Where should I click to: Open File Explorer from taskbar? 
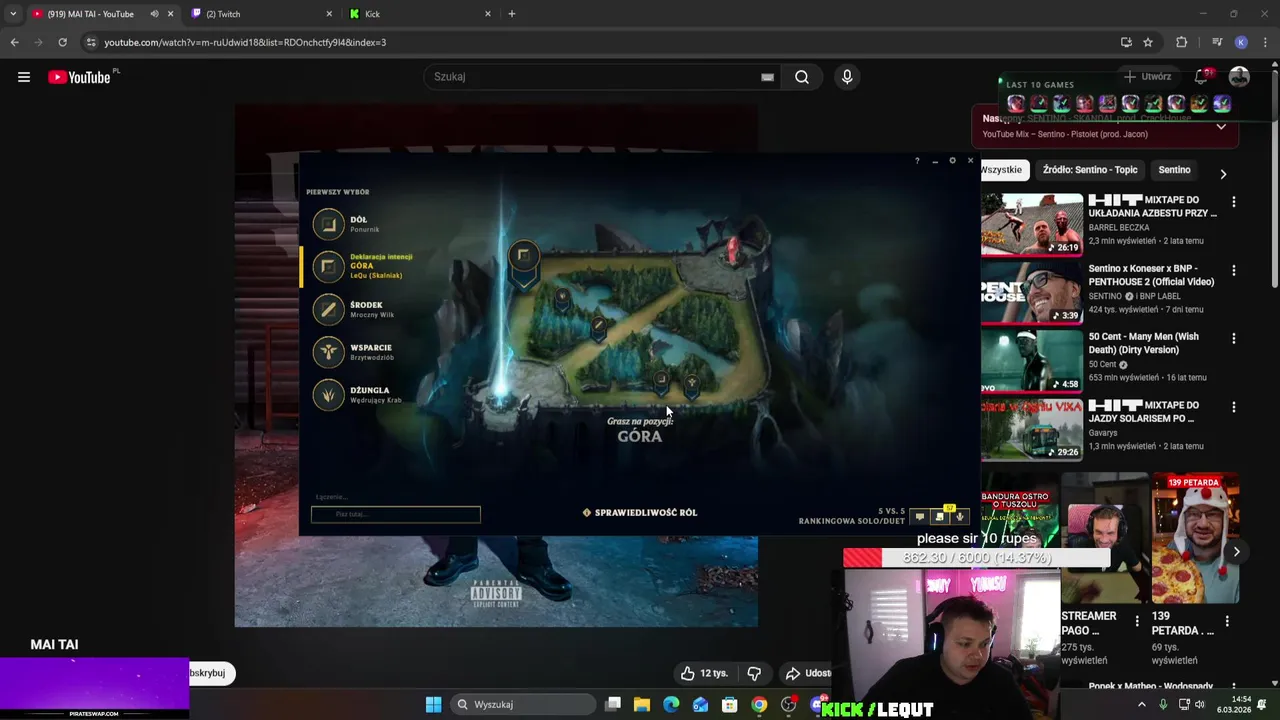(642, 704)
